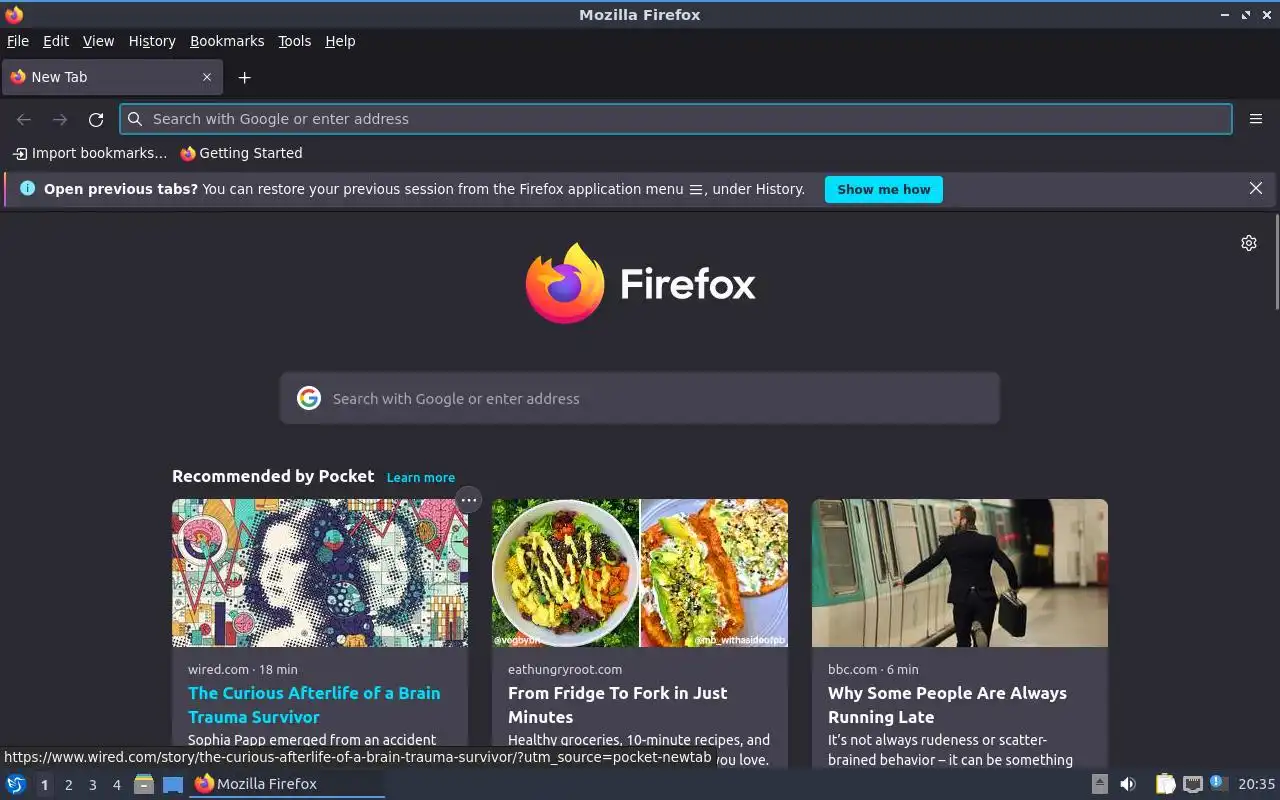
Task: Click the wired.com · 18 min source text
Action: (x=243, y=669)
